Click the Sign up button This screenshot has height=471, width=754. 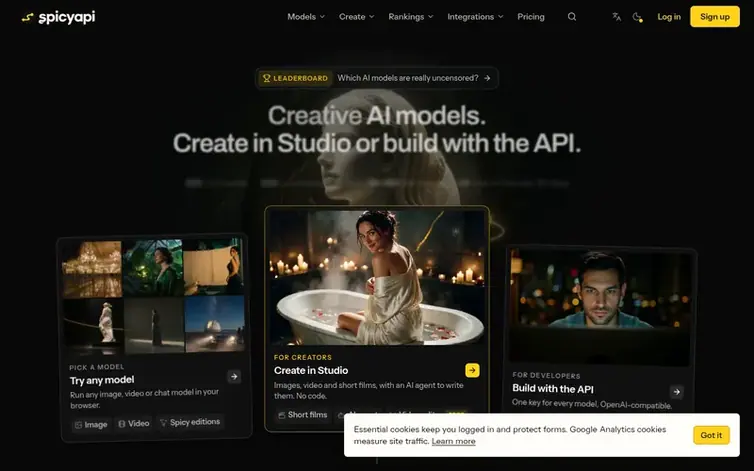click(715, 17)
